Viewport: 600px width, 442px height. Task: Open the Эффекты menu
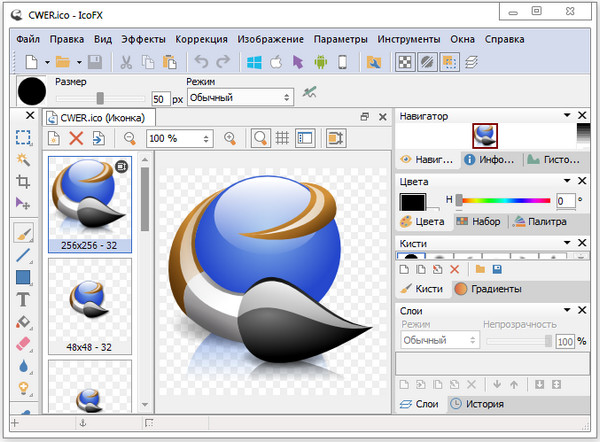[x=144, y=39]
